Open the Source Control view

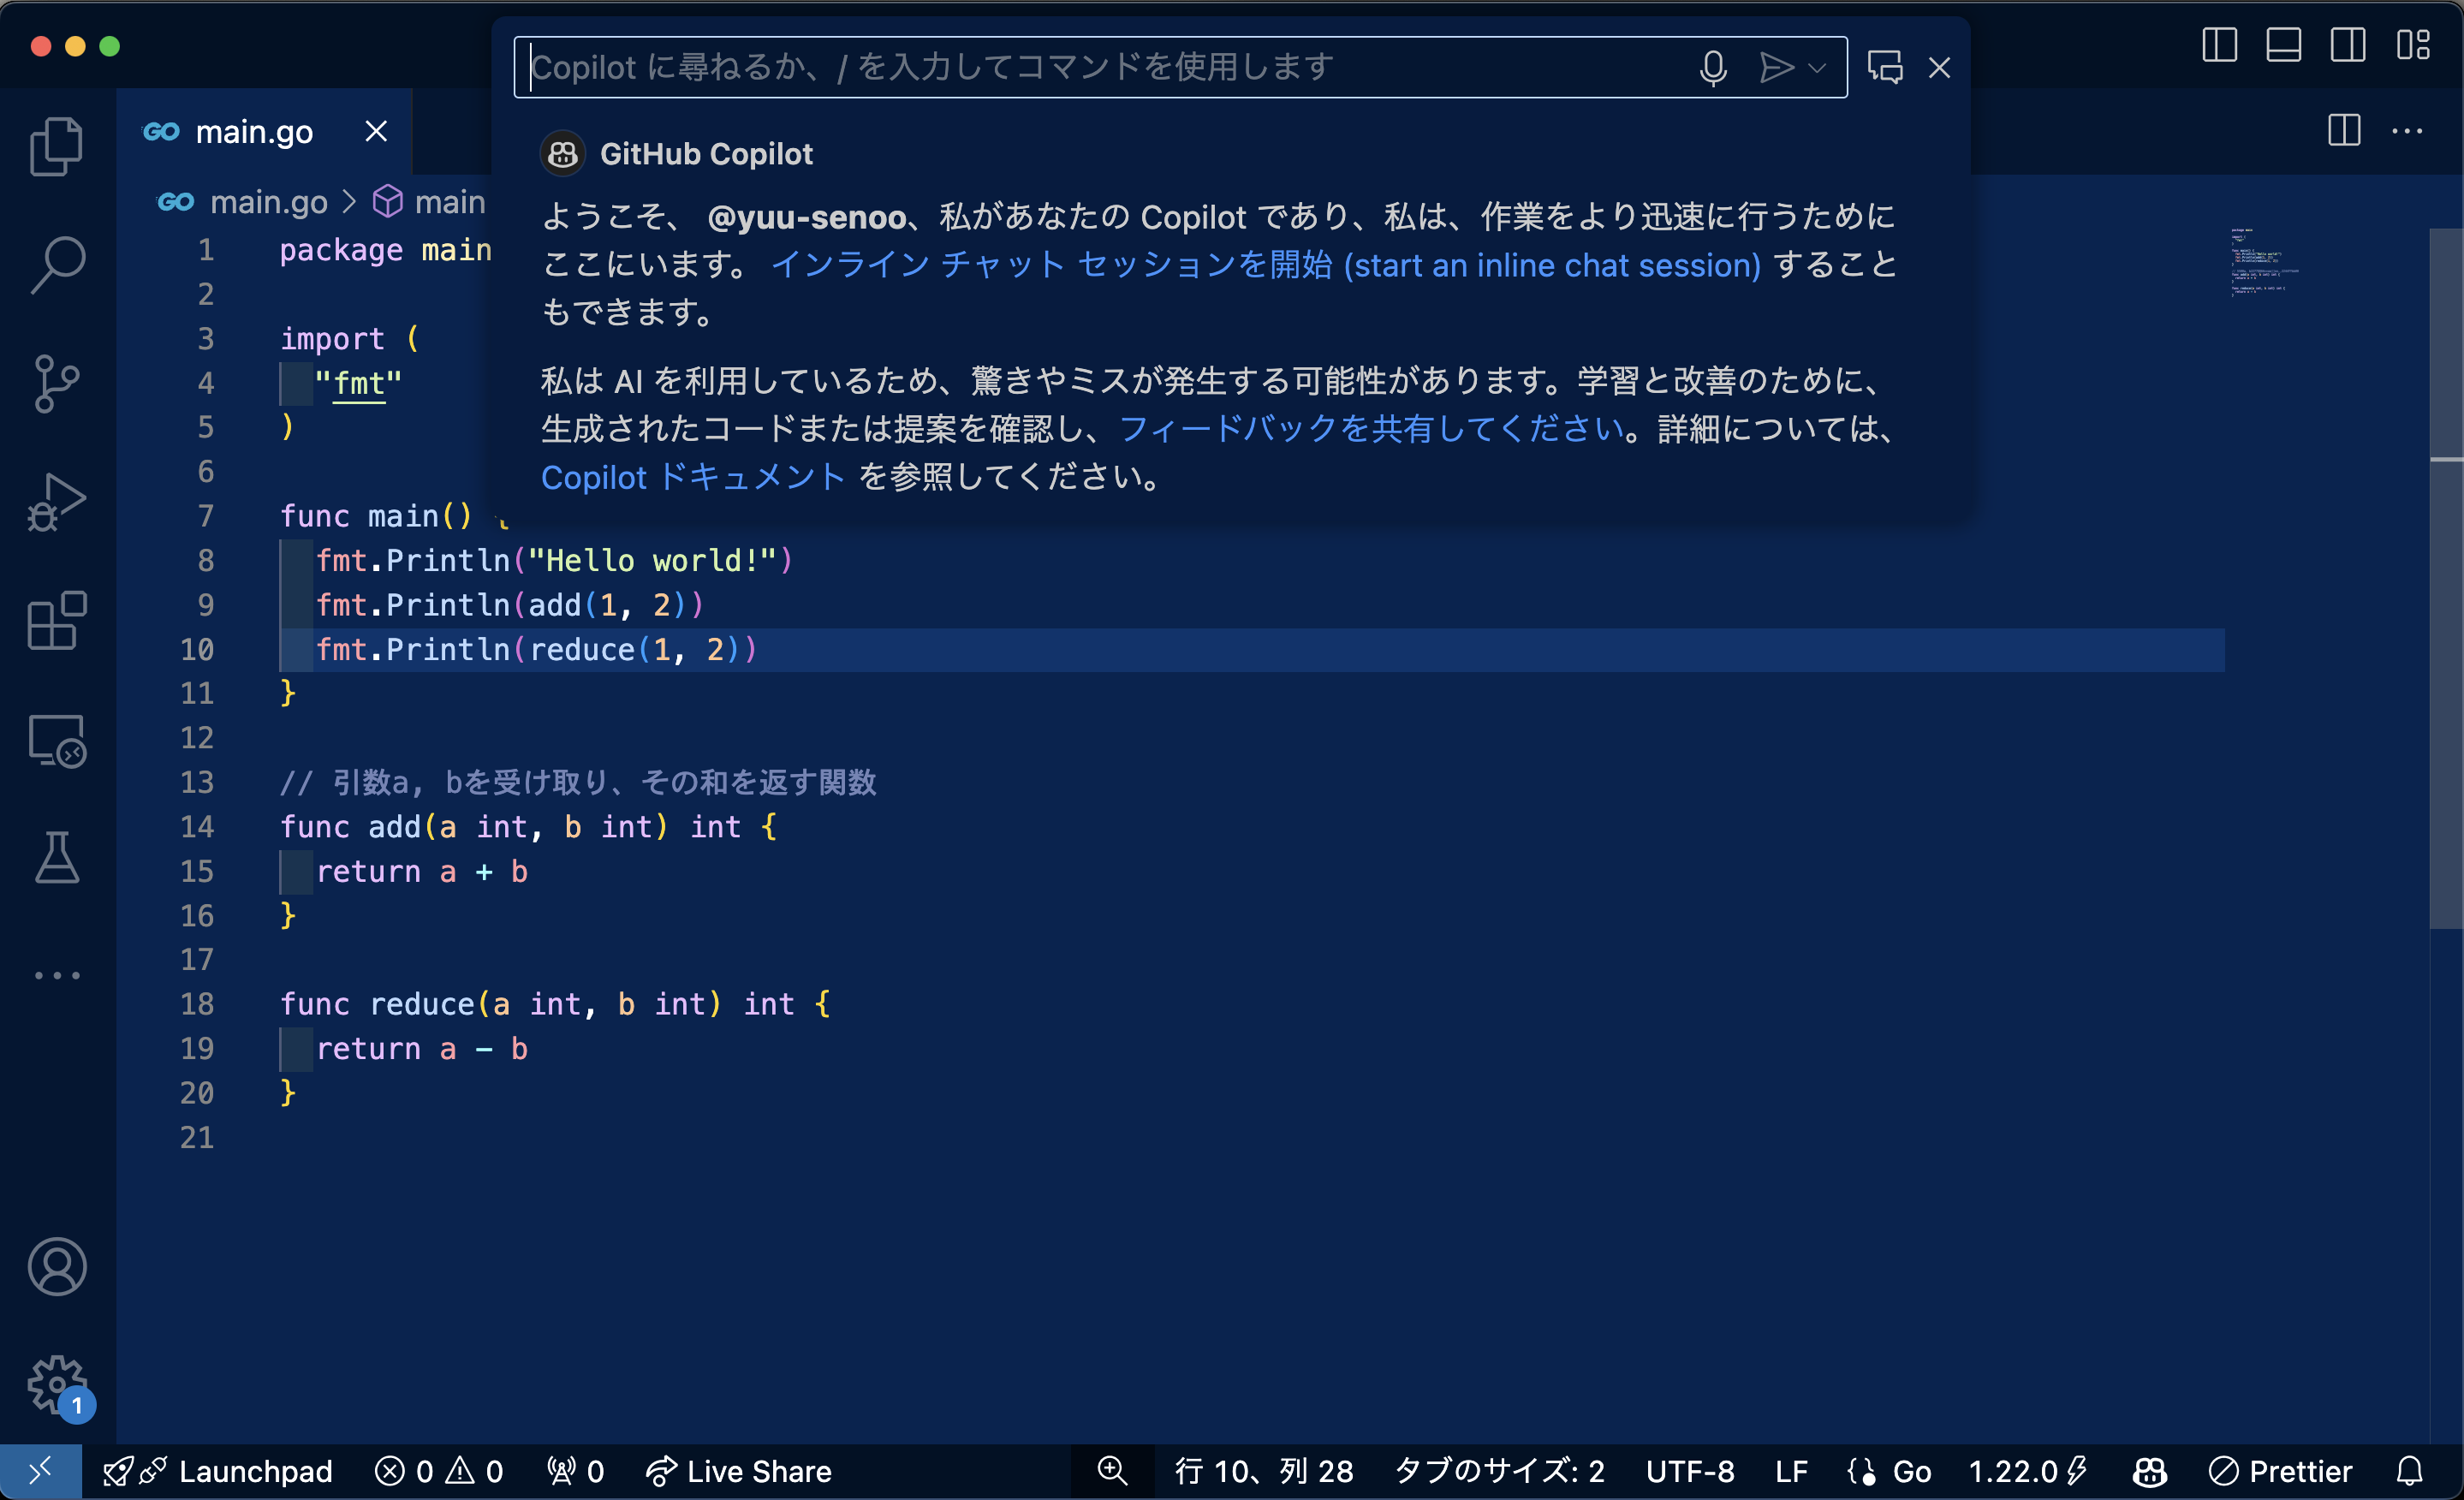tap(57, 383)
